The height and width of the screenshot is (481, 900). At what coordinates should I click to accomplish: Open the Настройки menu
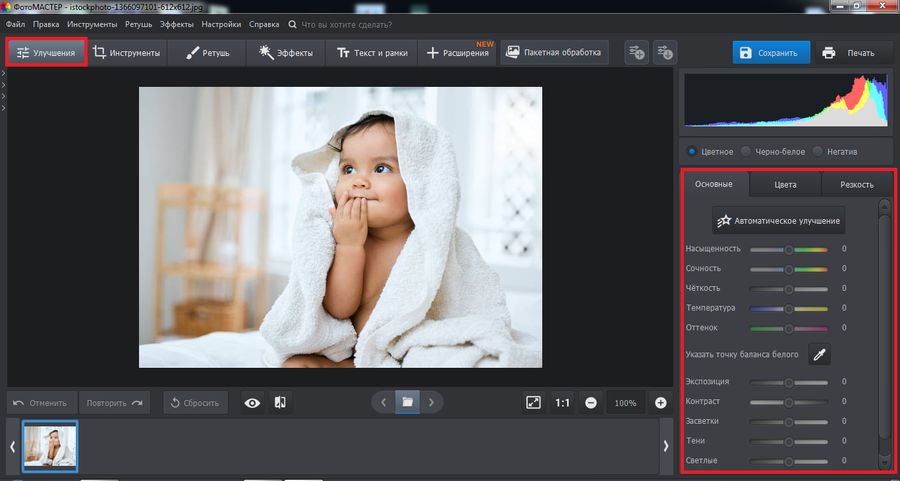pos(221,25)
